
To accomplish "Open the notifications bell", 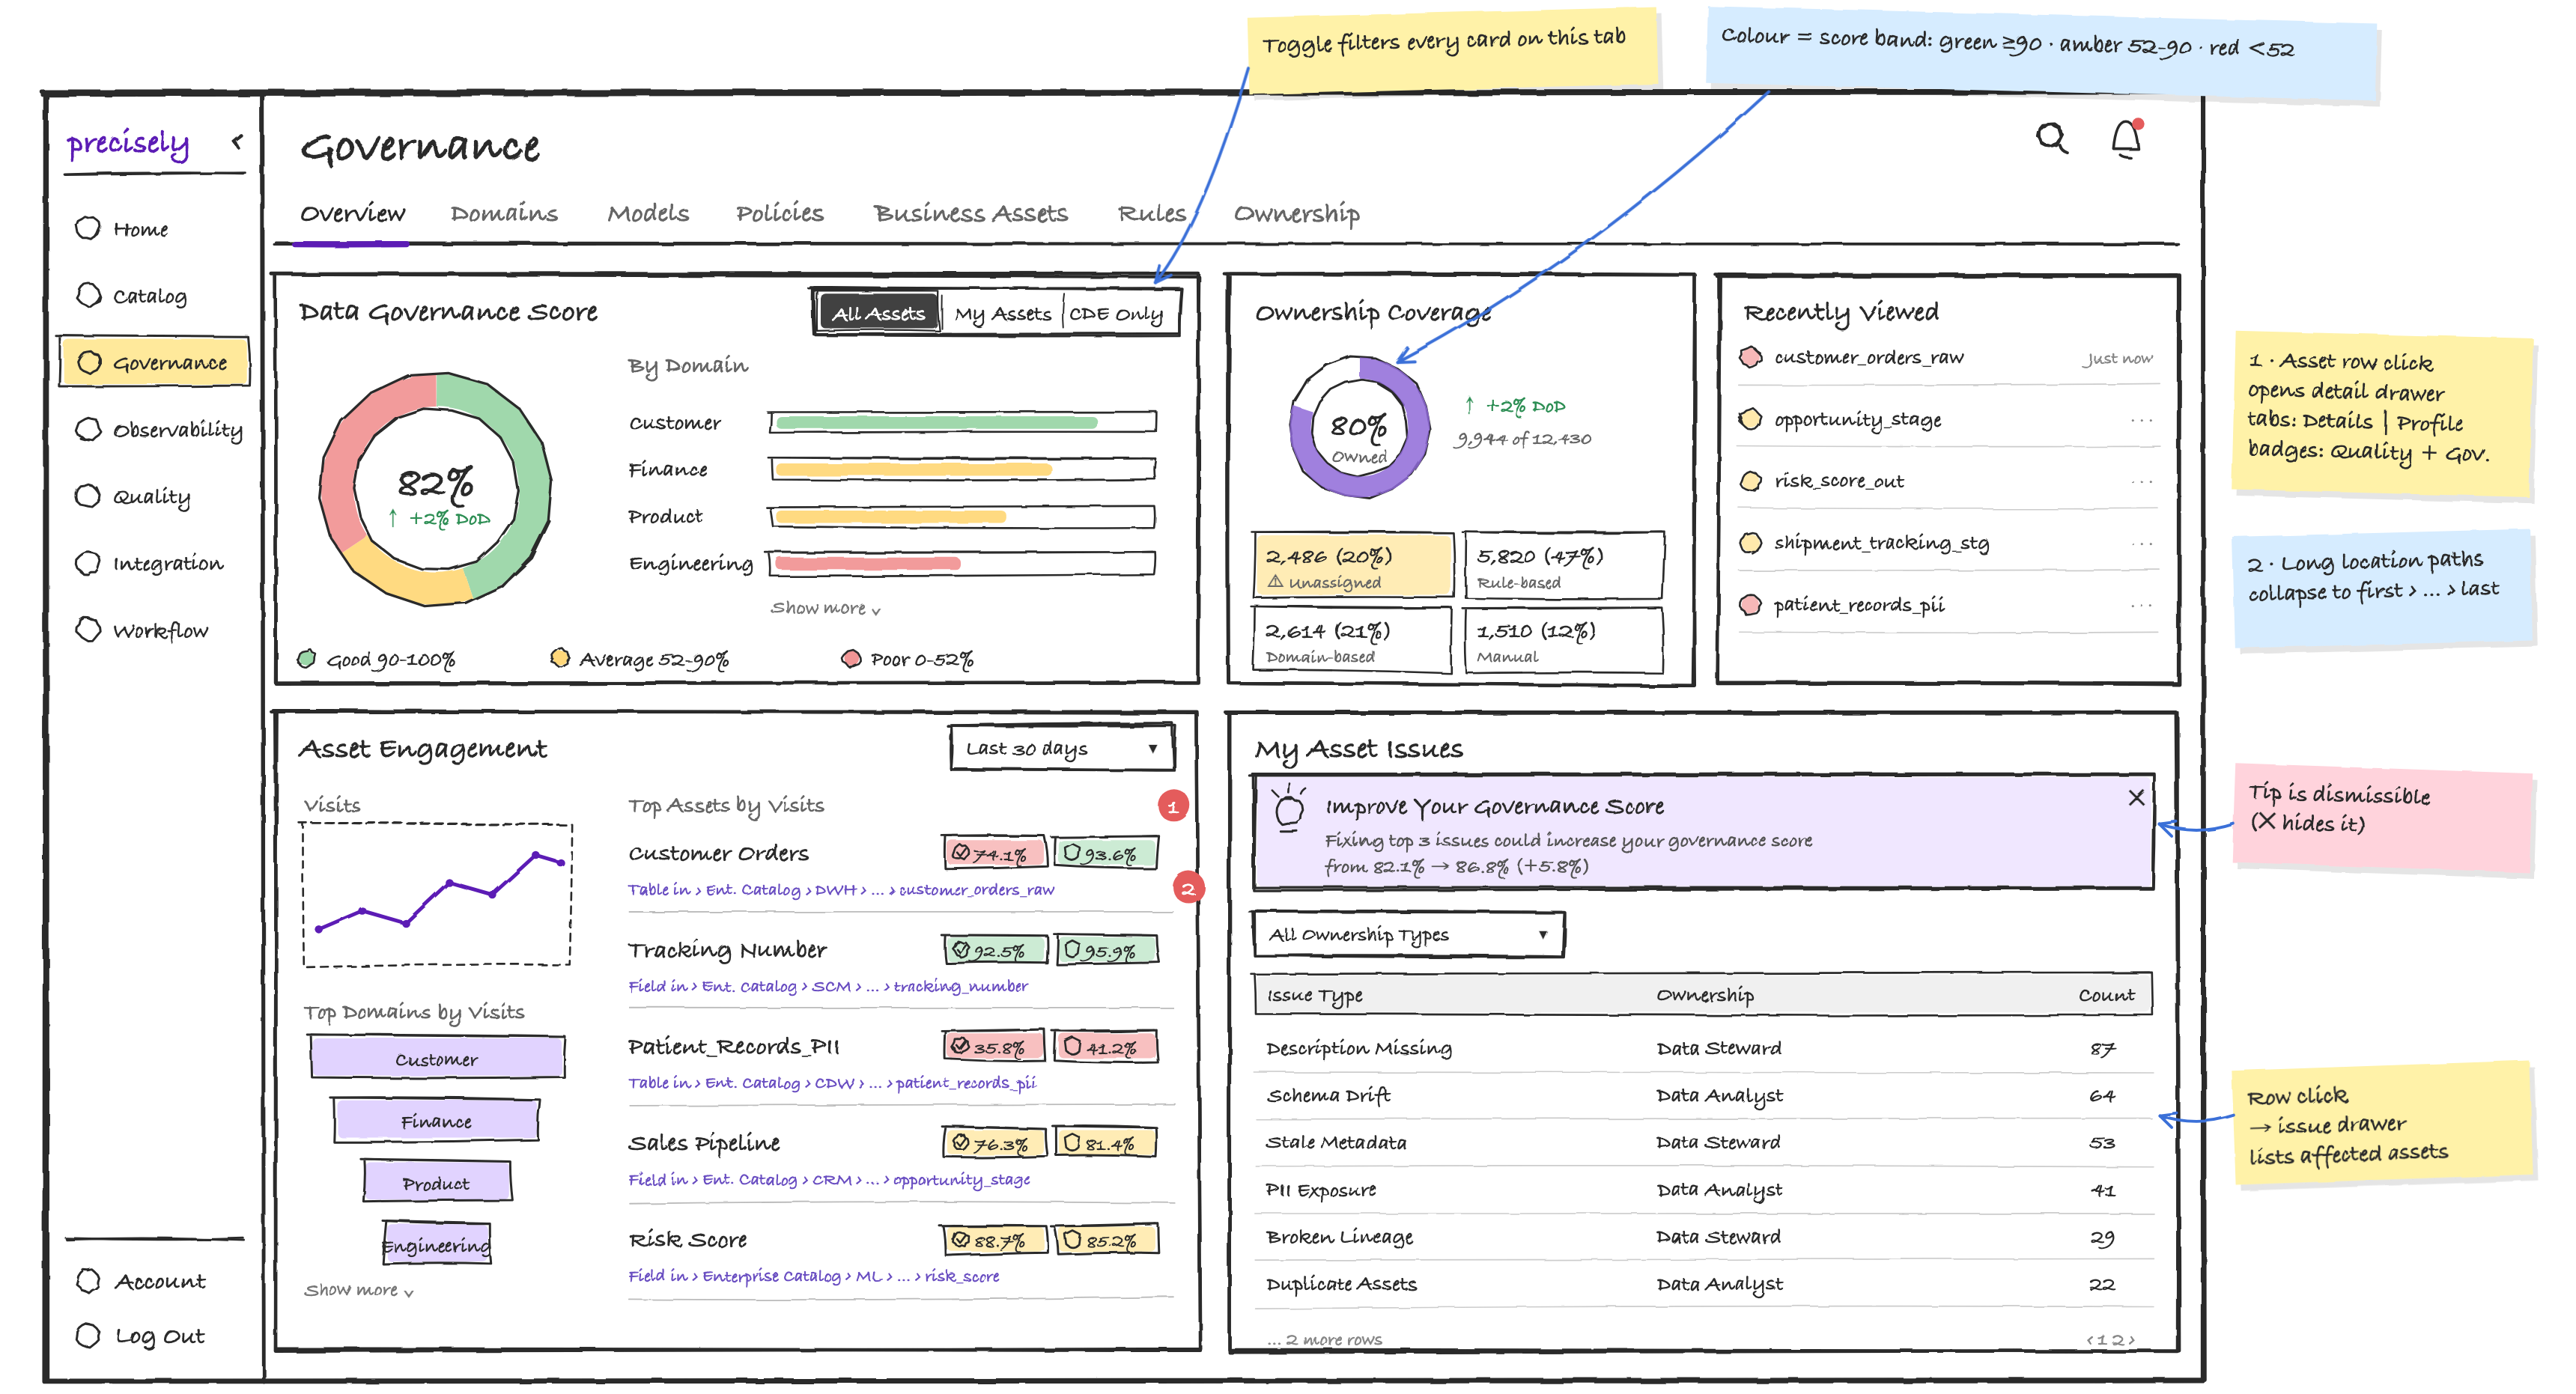I will 2126,138.
